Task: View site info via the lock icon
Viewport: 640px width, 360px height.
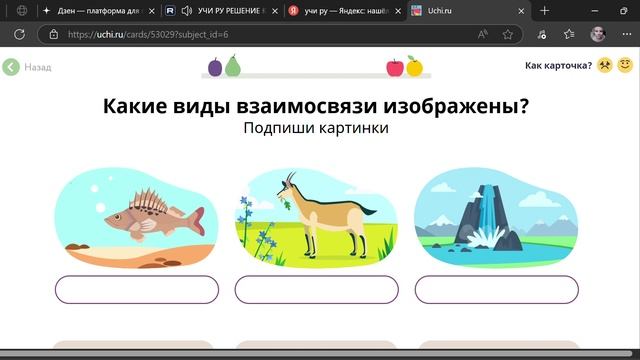Action: [x=53, y=34]
